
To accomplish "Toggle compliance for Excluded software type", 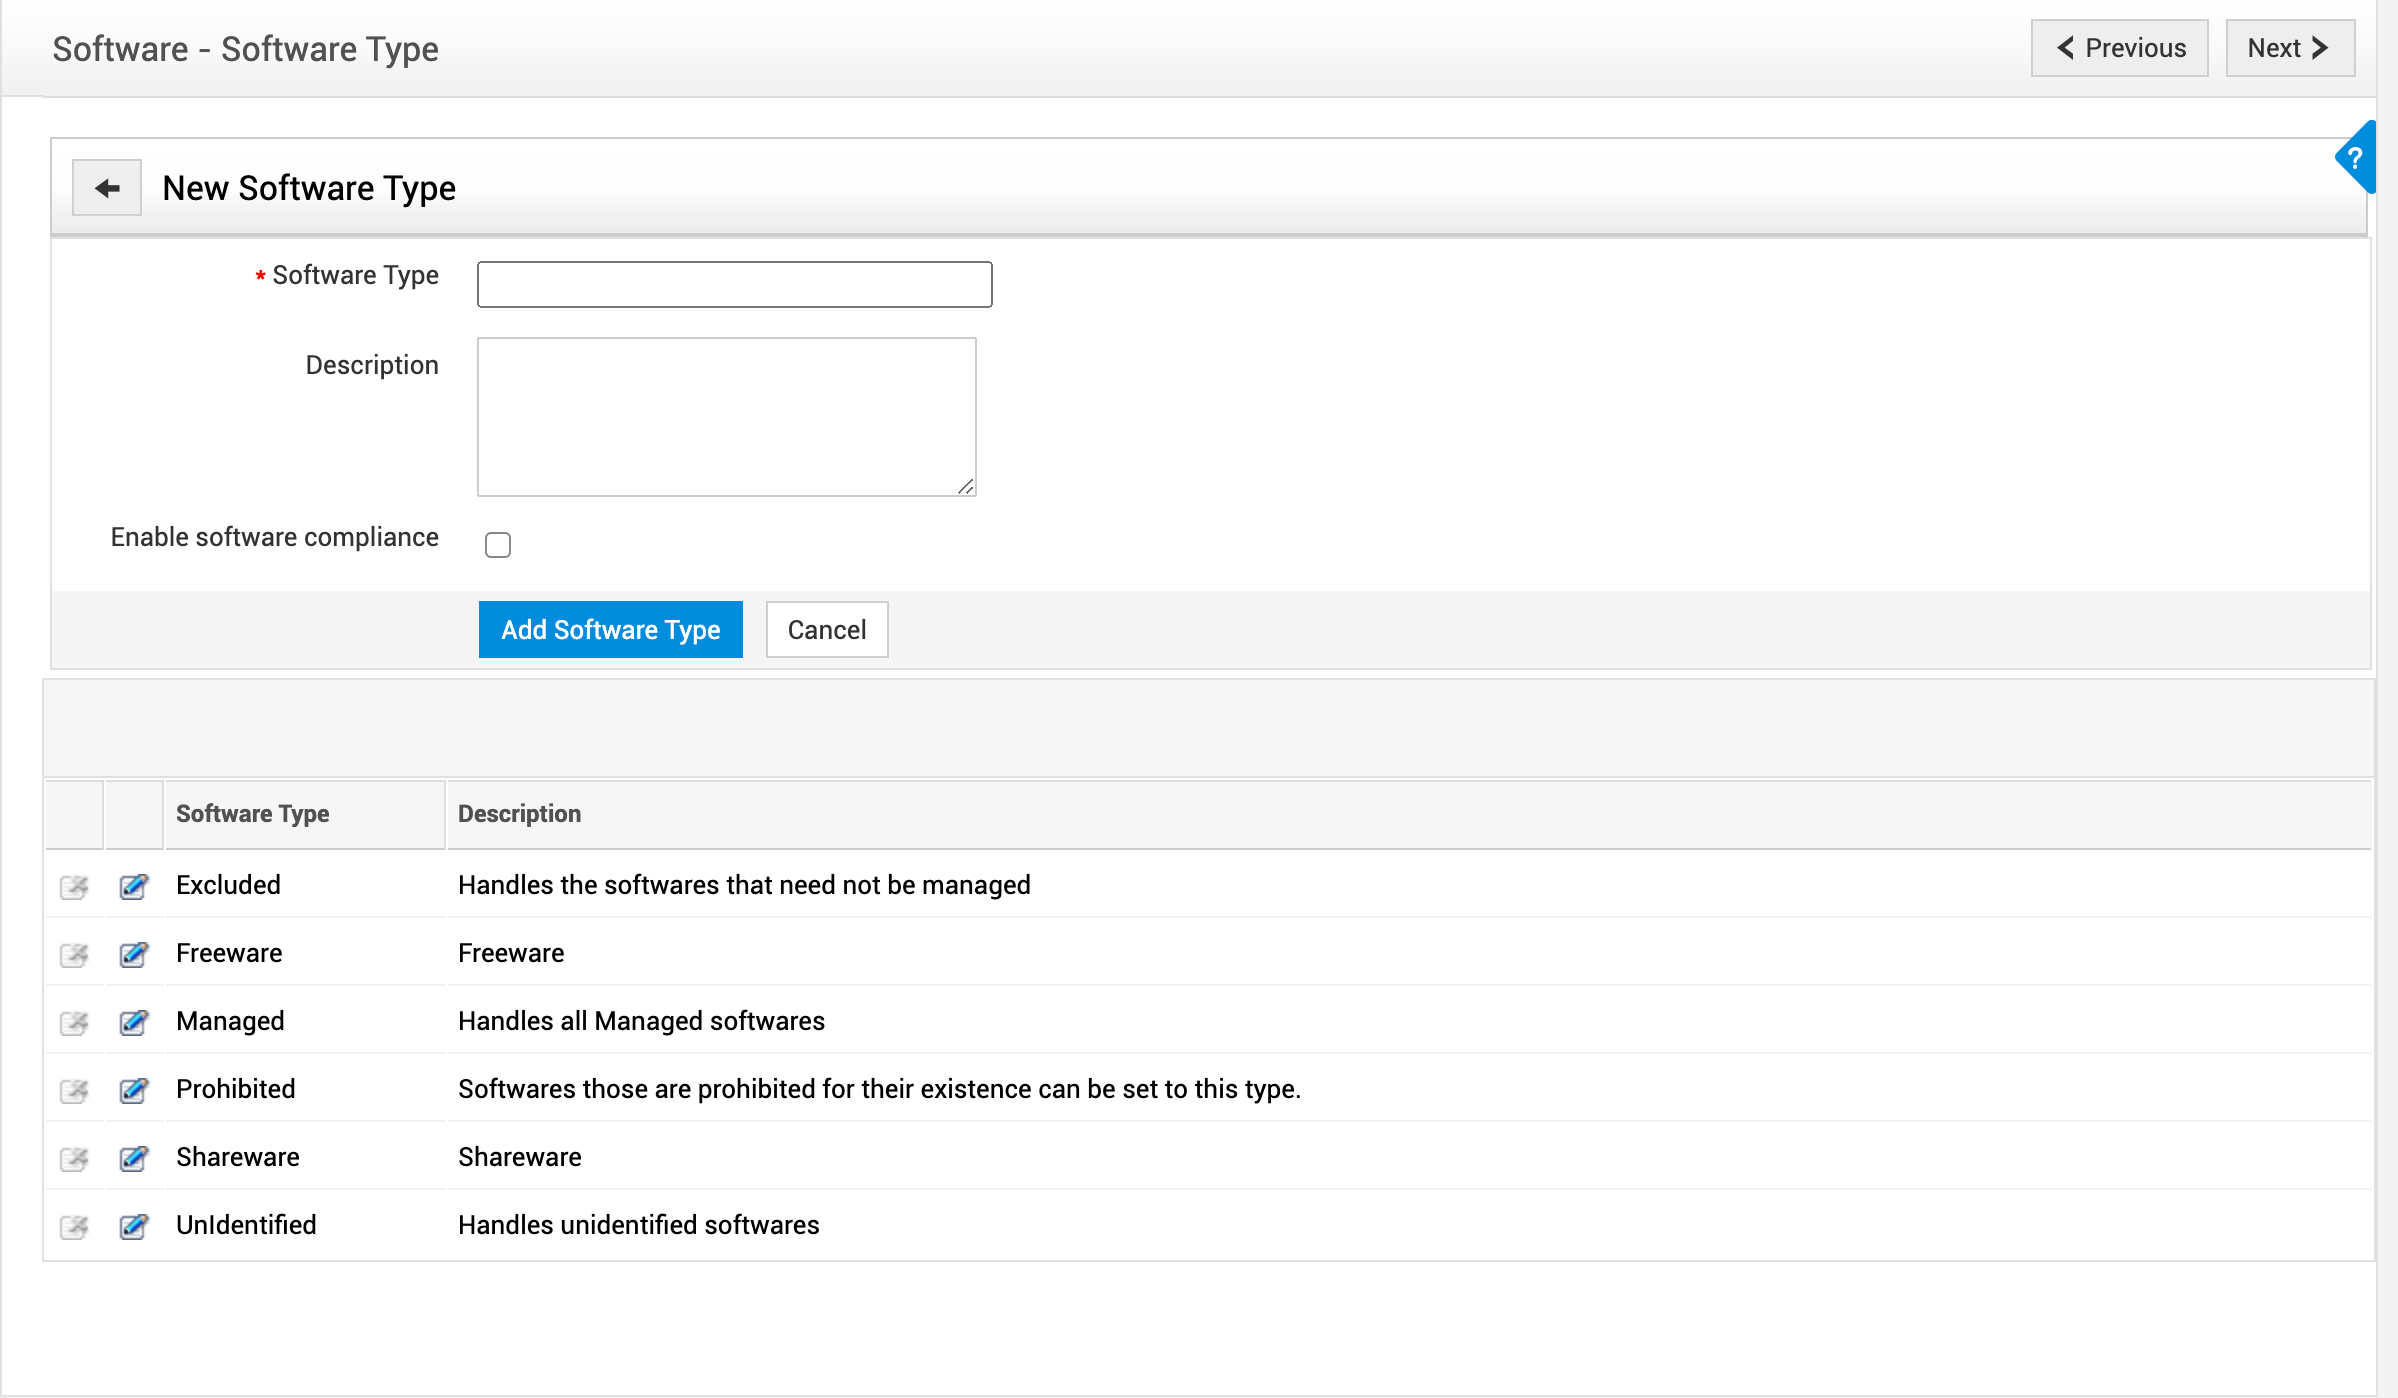I will 75,884.
